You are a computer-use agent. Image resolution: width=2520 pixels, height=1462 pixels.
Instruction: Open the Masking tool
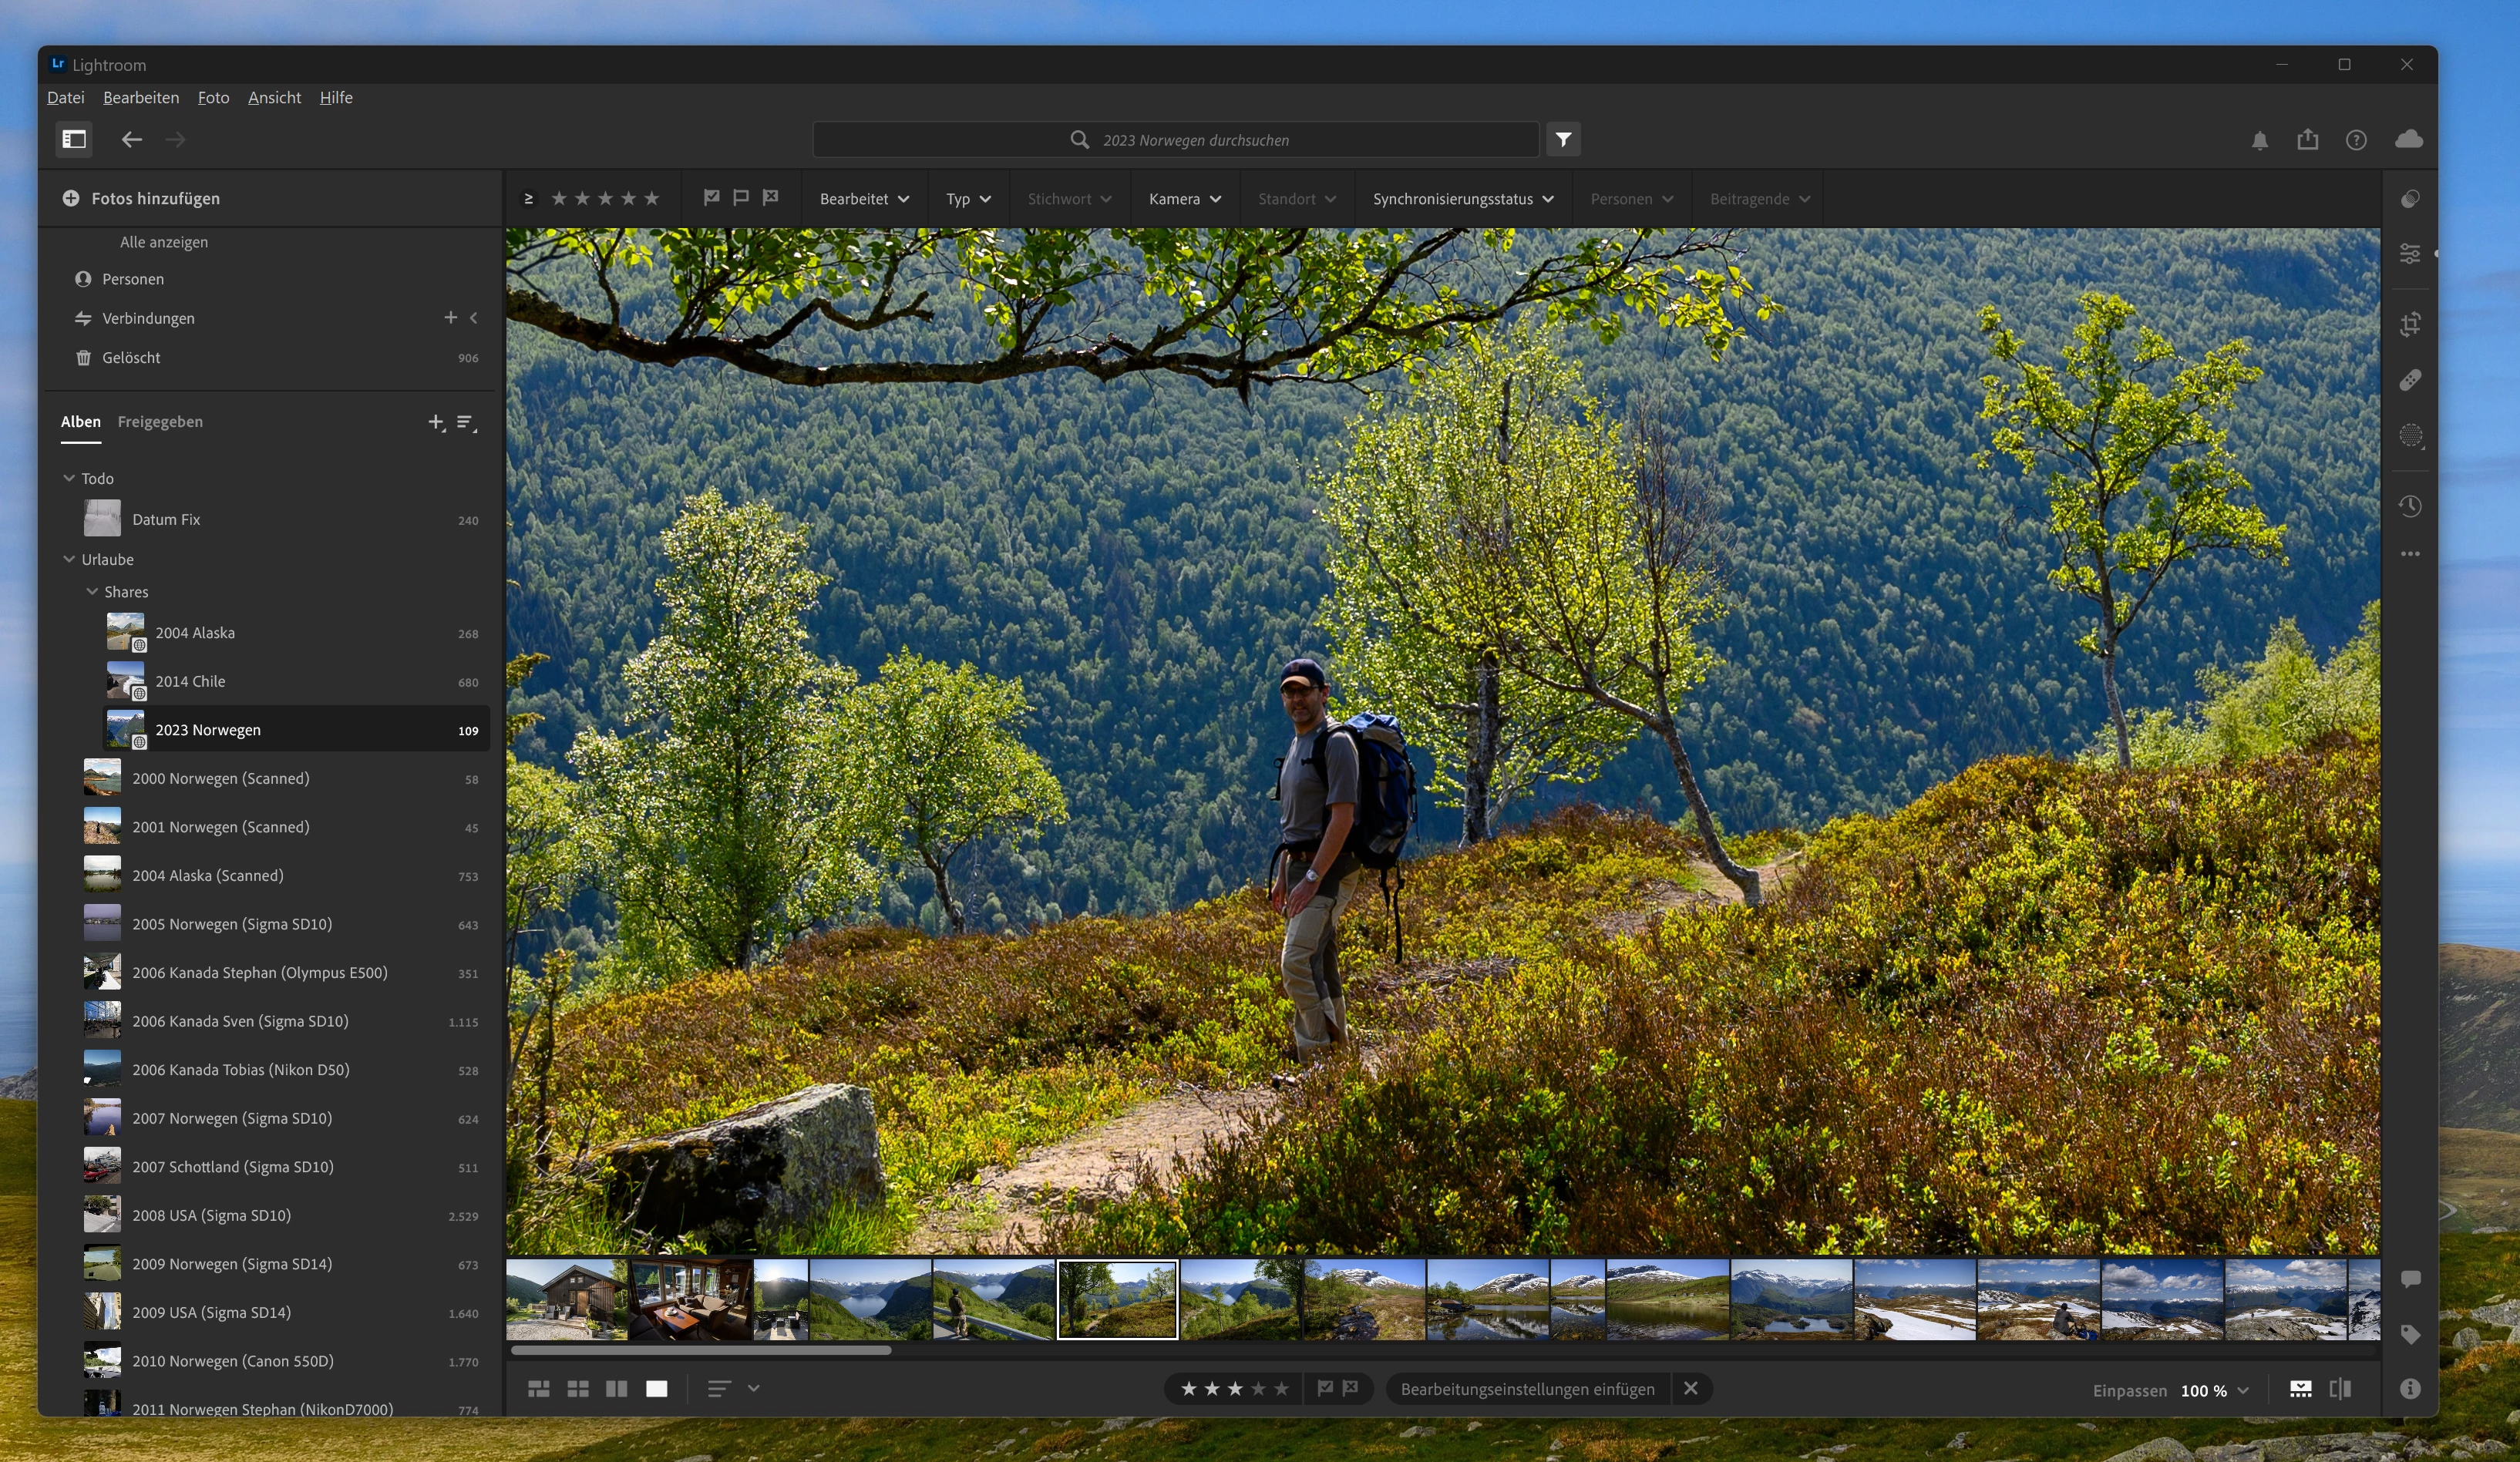[x=2410, y=435]
